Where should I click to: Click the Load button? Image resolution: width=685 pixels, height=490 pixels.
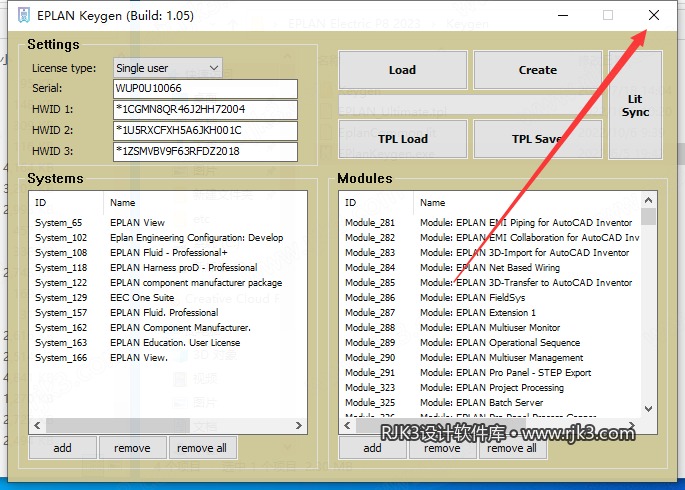click(402, 70)
